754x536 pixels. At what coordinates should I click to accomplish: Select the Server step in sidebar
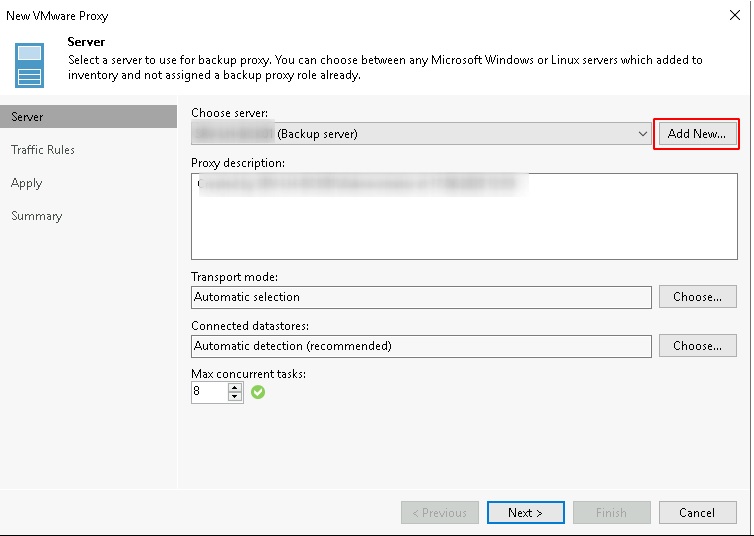88,117
